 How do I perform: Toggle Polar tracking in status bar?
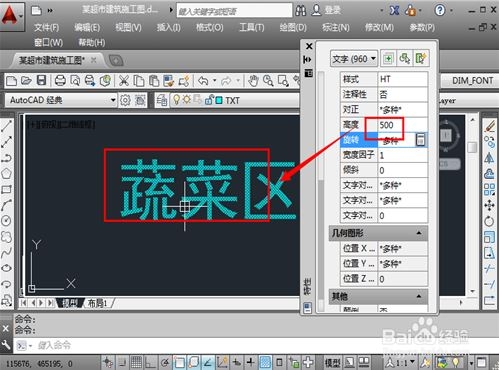coord(165,362)
